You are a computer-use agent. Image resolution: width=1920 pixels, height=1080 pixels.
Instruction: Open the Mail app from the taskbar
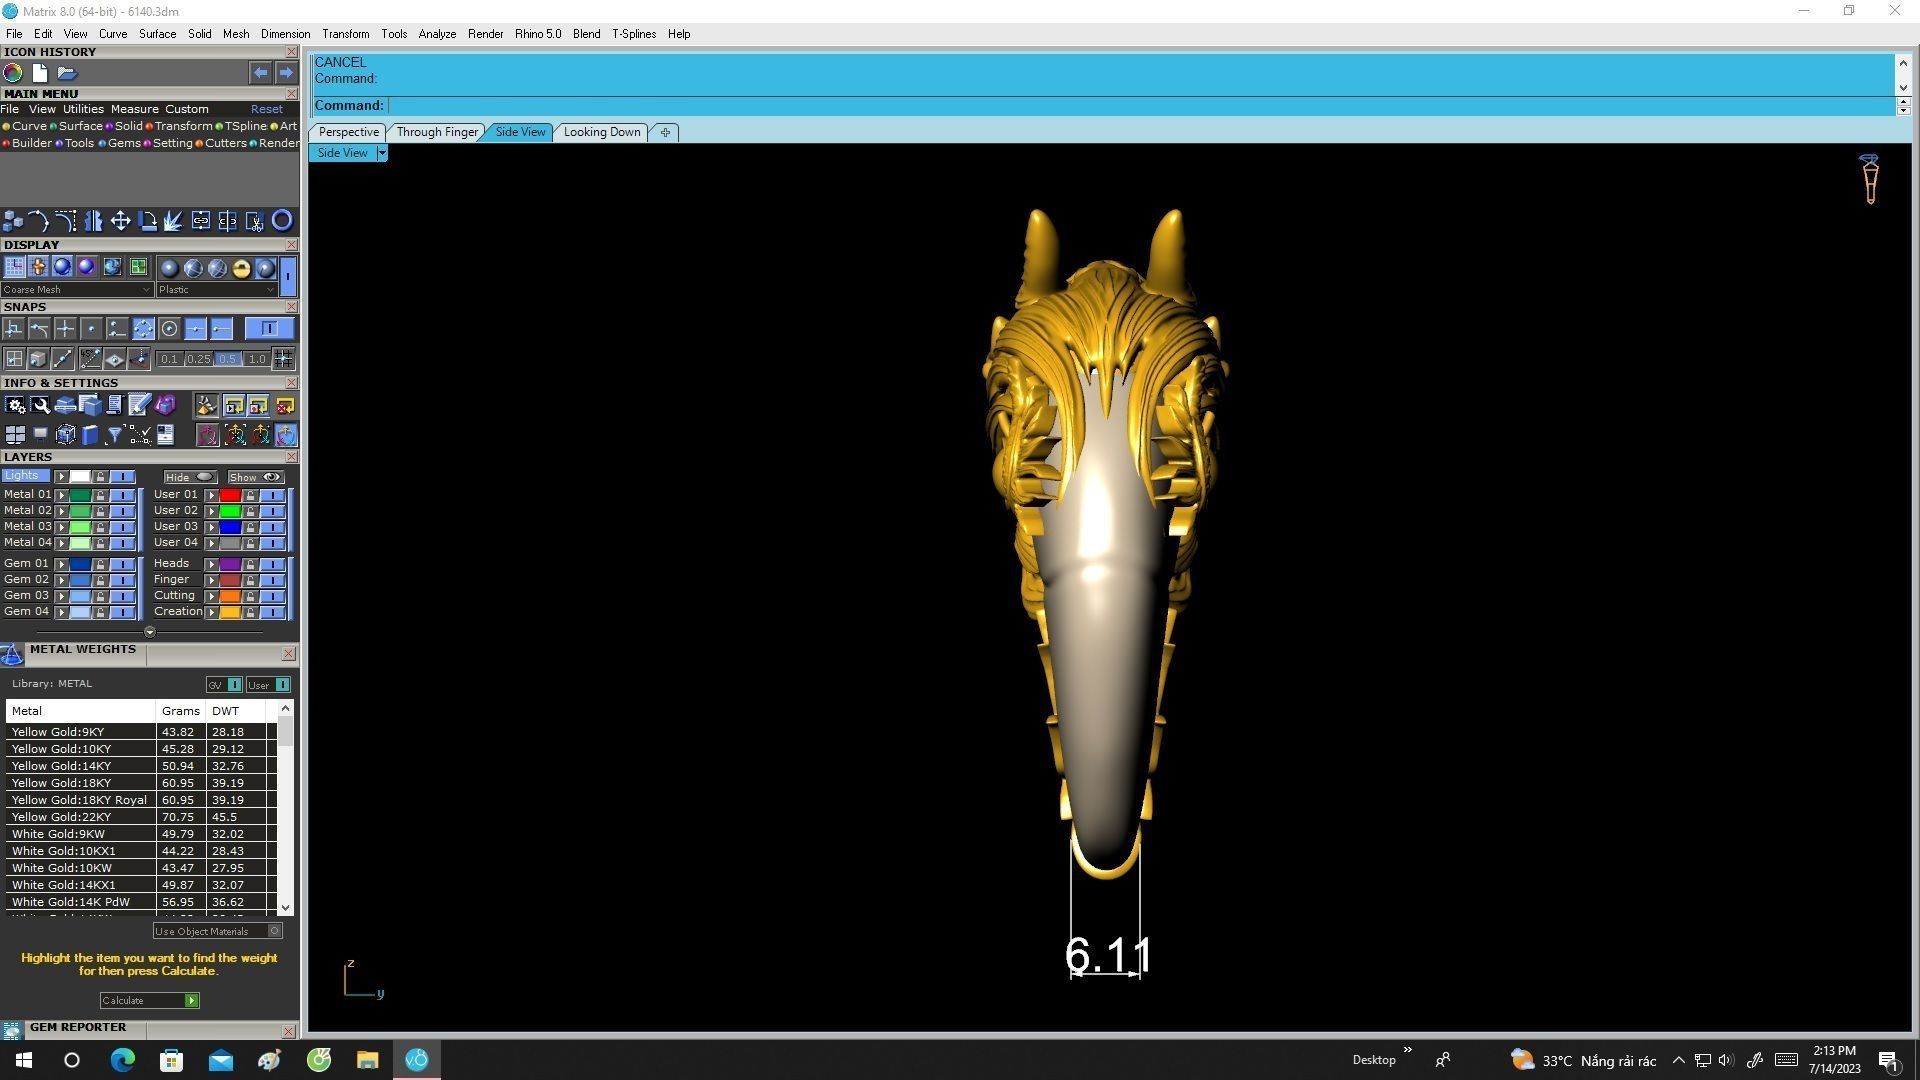[x=220, y=1060]
